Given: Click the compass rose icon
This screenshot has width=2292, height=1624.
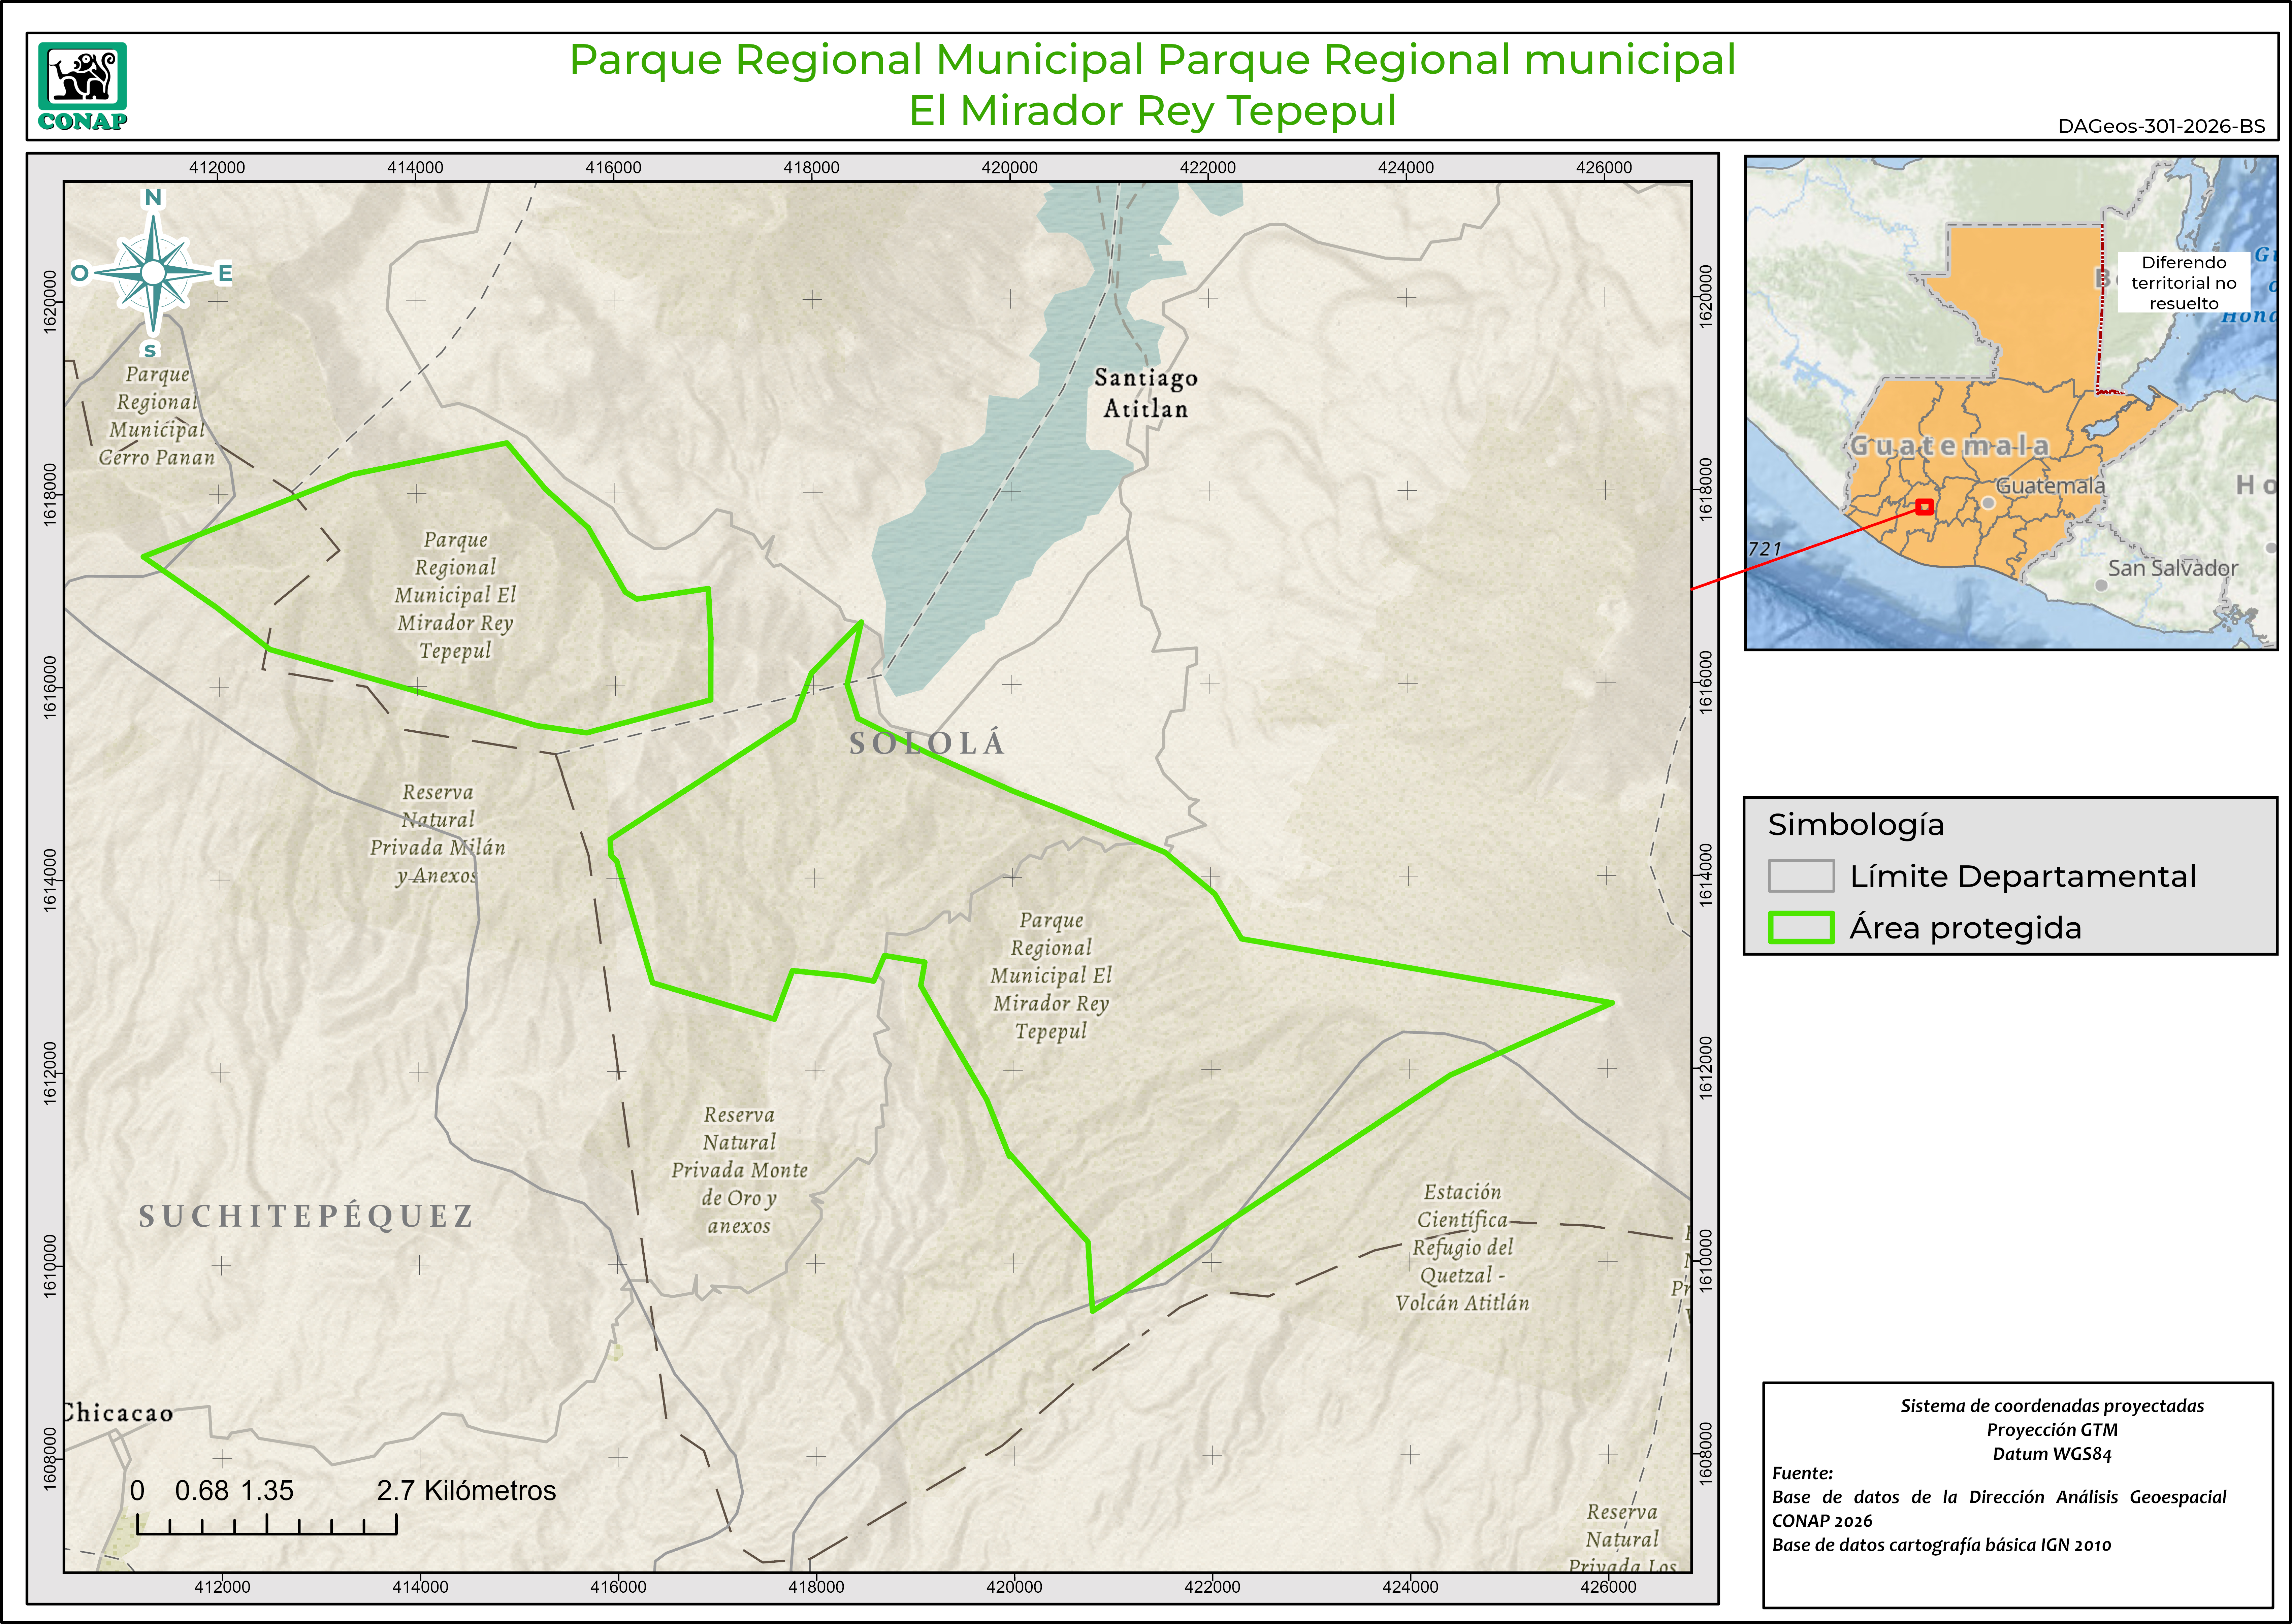Looking at the screenshot, I should point(153,273).
